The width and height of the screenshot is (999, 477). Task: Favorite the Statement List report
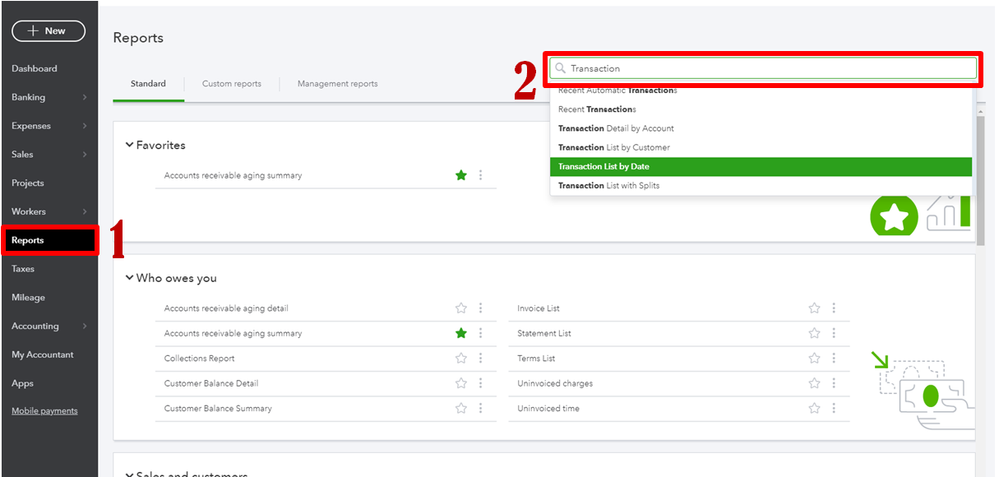pos(814,333)
